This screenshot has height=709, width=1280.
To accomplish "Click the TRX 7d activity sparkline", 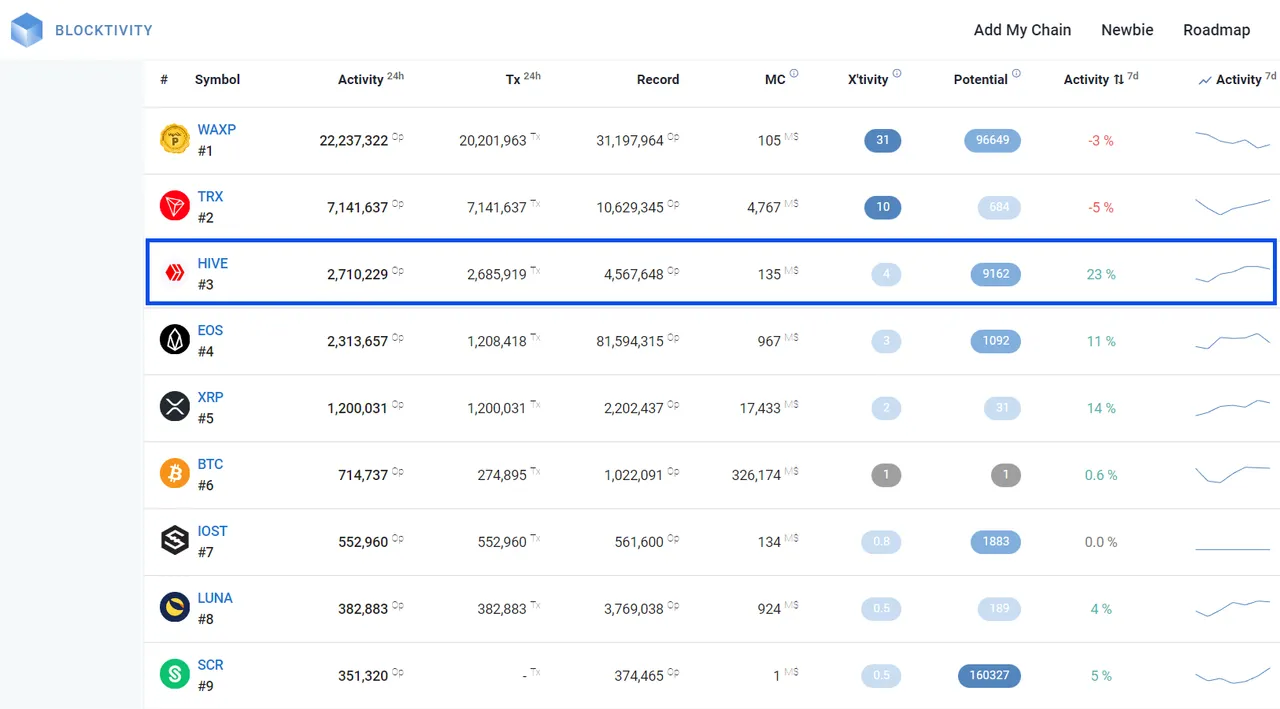I will (x=1232, y=206).
